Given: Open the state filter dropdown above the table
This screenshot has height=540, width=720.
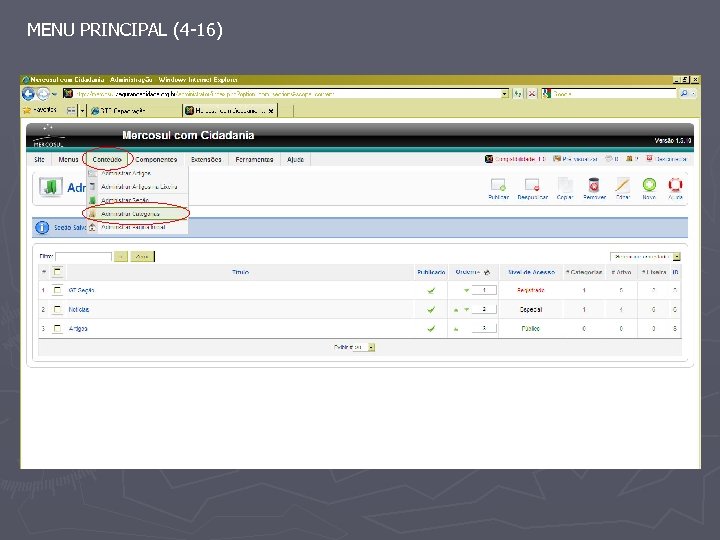Looking at the screenshot, I should (645, 256).
